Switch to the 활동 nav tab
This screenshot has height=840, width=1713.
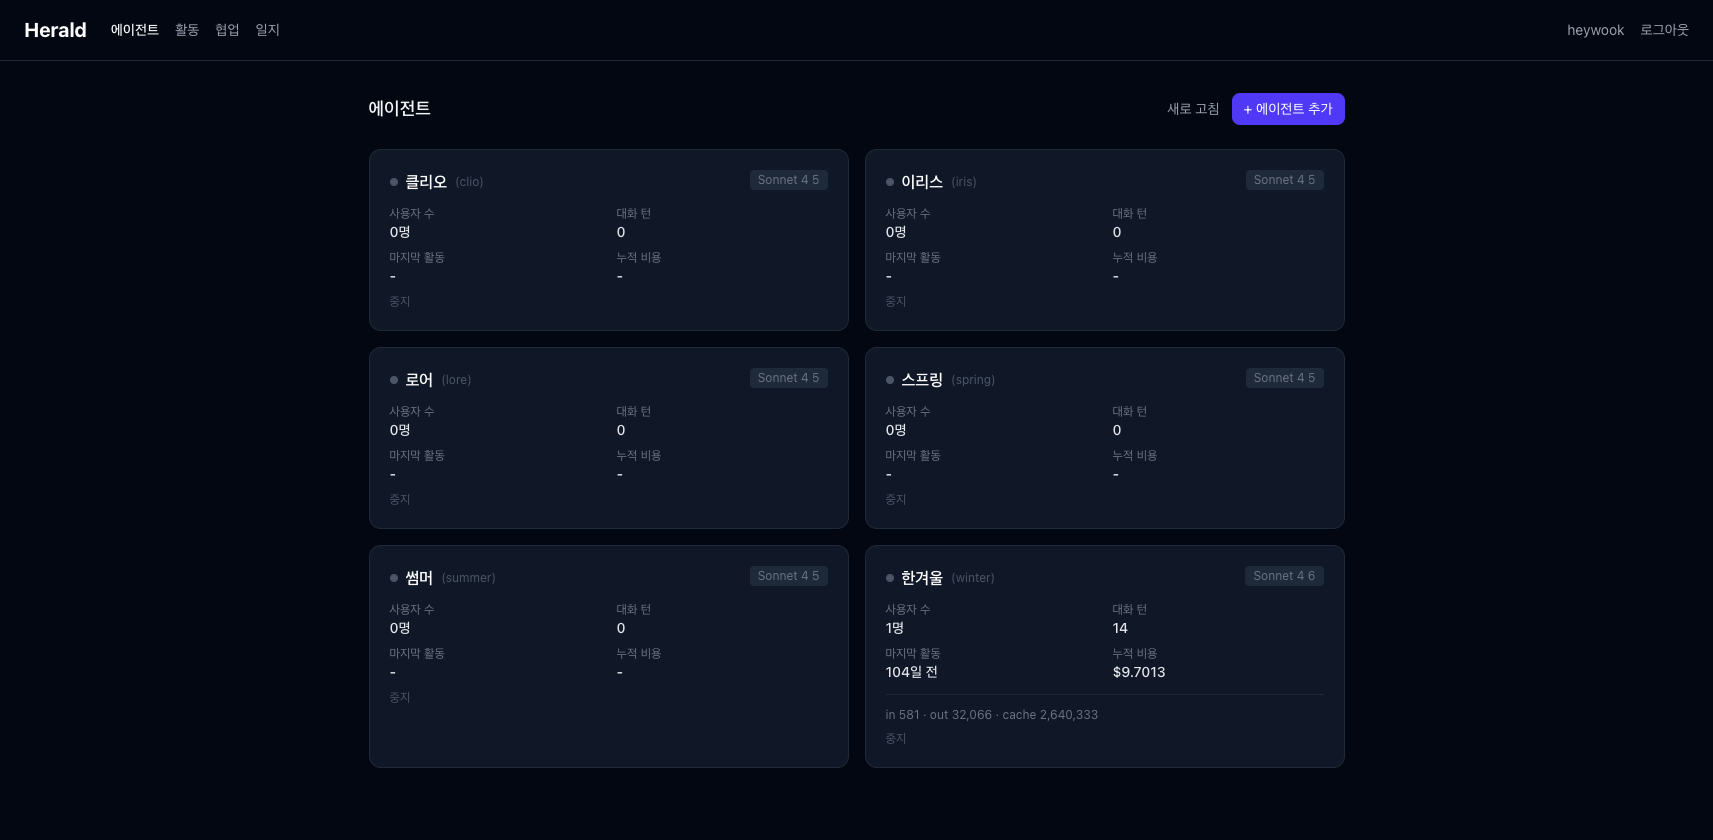[187, 30]
